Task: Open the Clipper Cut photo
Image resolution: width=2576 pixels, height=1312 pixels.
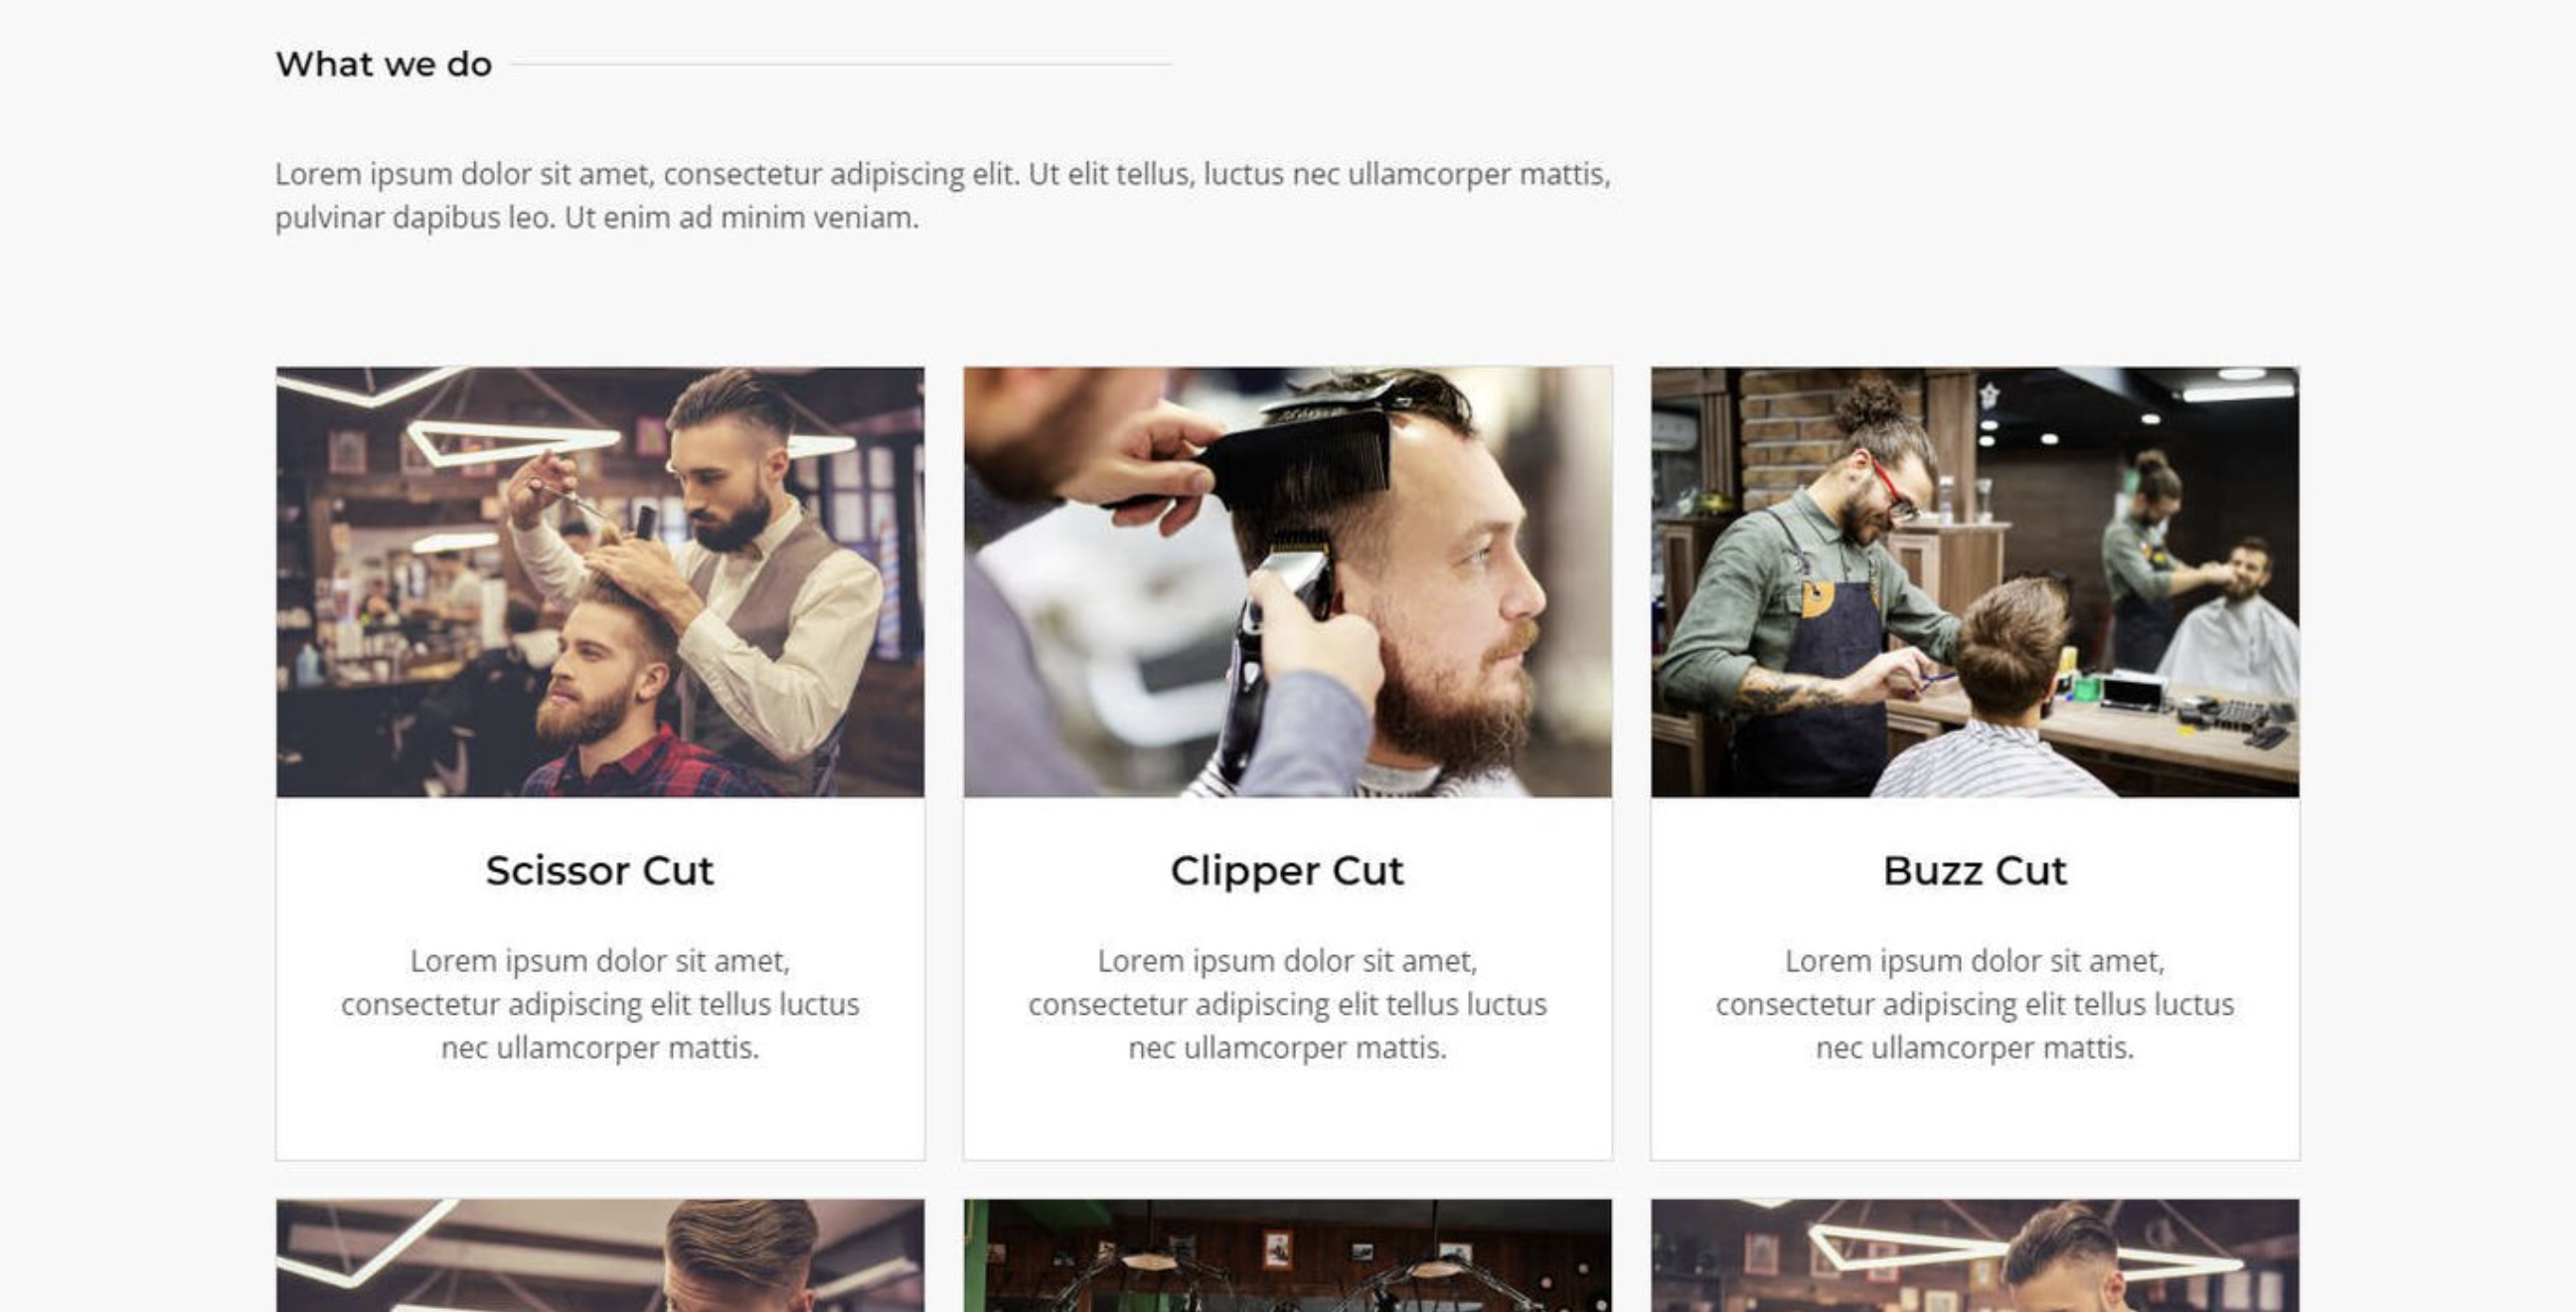Action: tap(1287, 582)
